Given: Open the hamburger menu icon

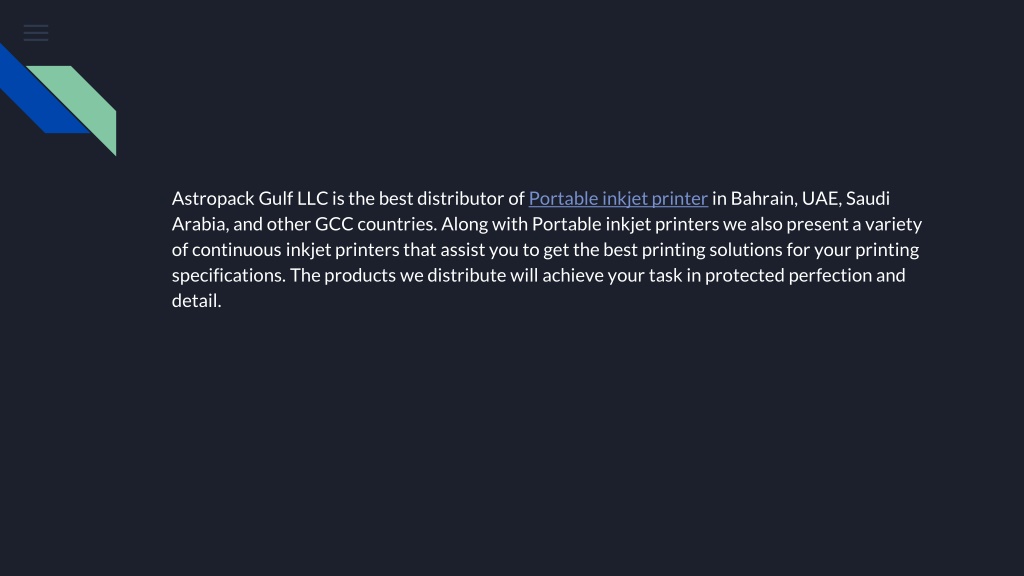Looking at the screenshot, I should [x=36, y=33].
